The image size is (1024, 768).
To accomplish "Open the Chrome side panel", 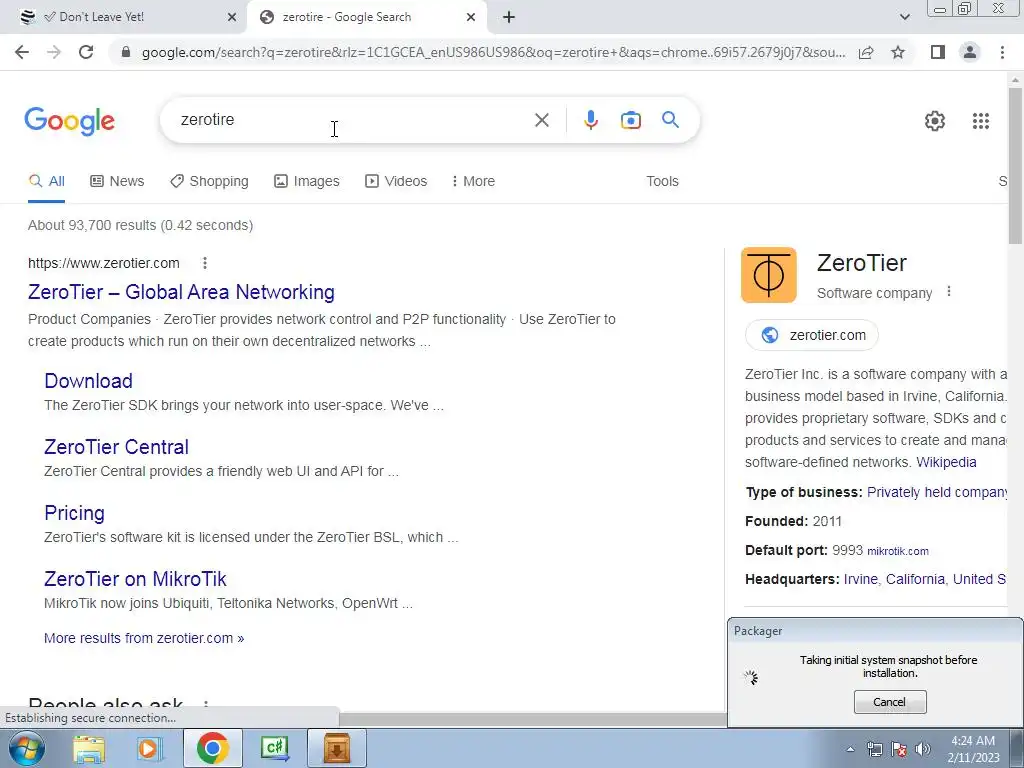I will coord(938,52).
